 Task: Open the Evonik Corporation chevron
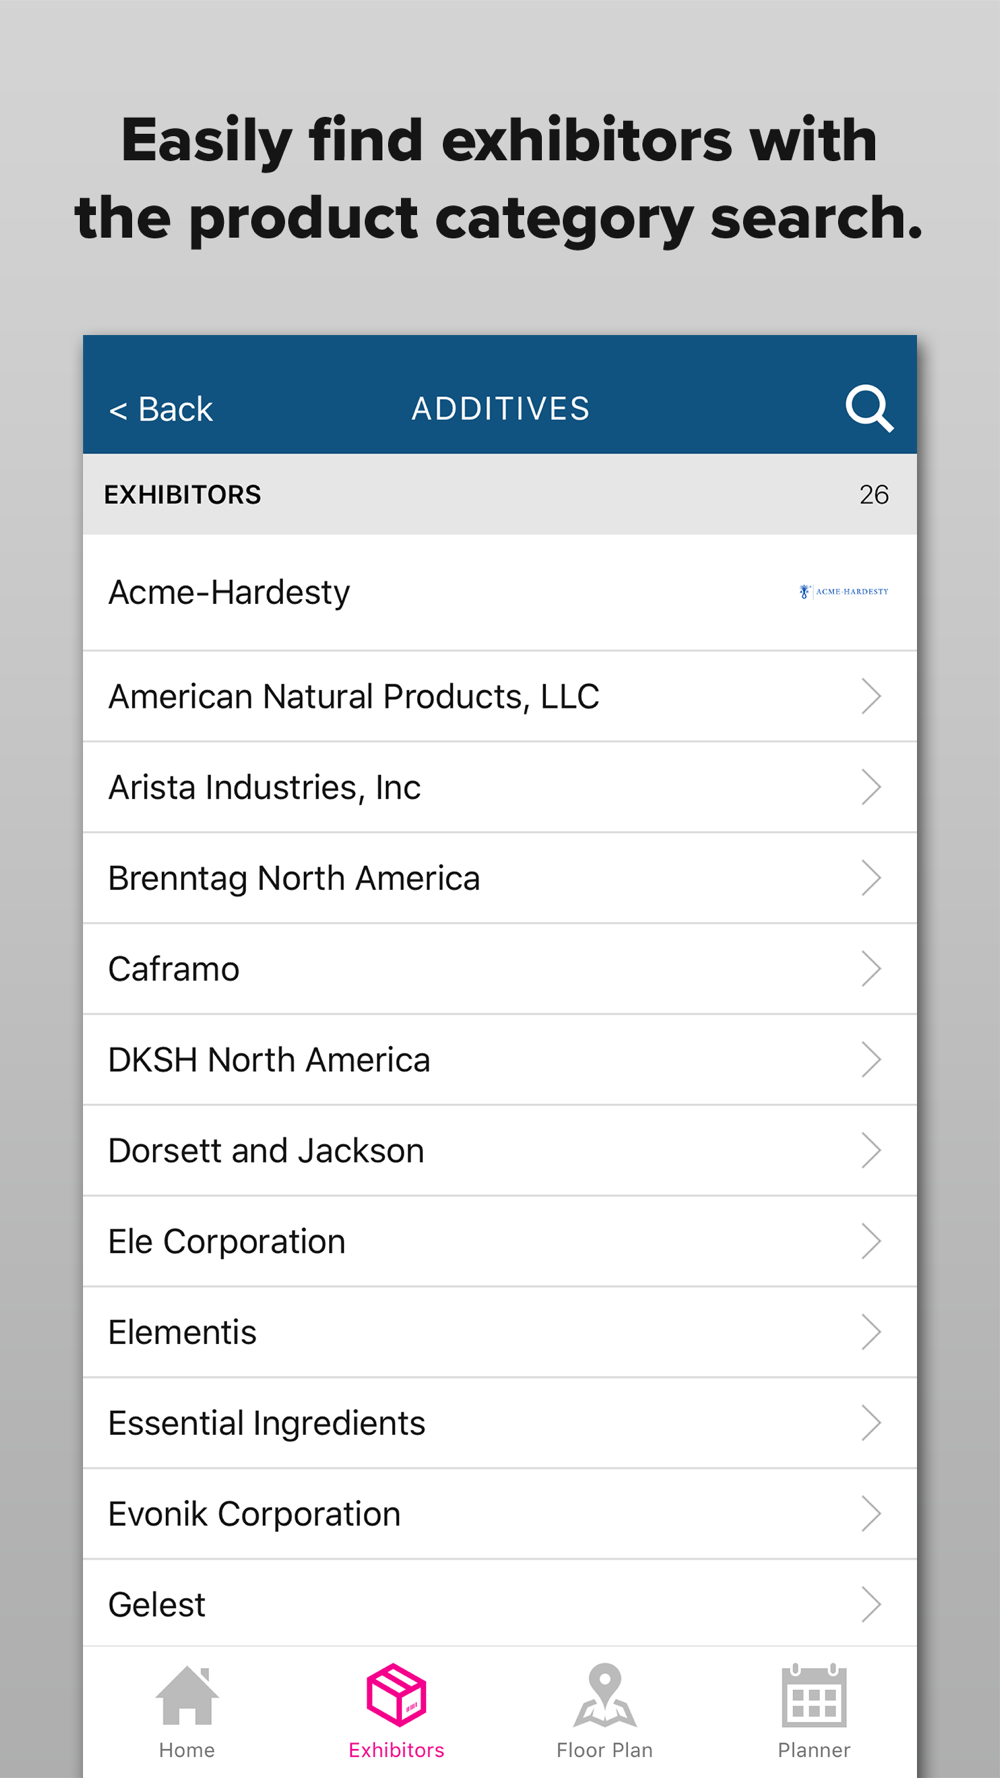(x=871, y=1514)
